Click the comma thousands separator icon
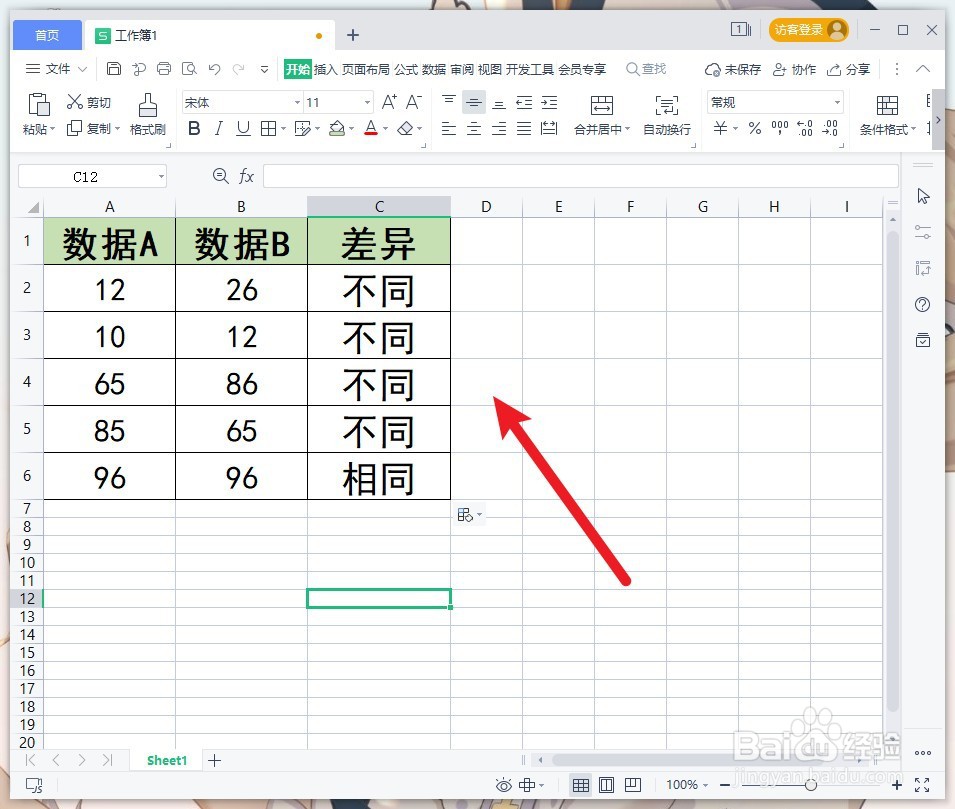The image size is (955, 809). pyautogui.click(x=779, y=128)
